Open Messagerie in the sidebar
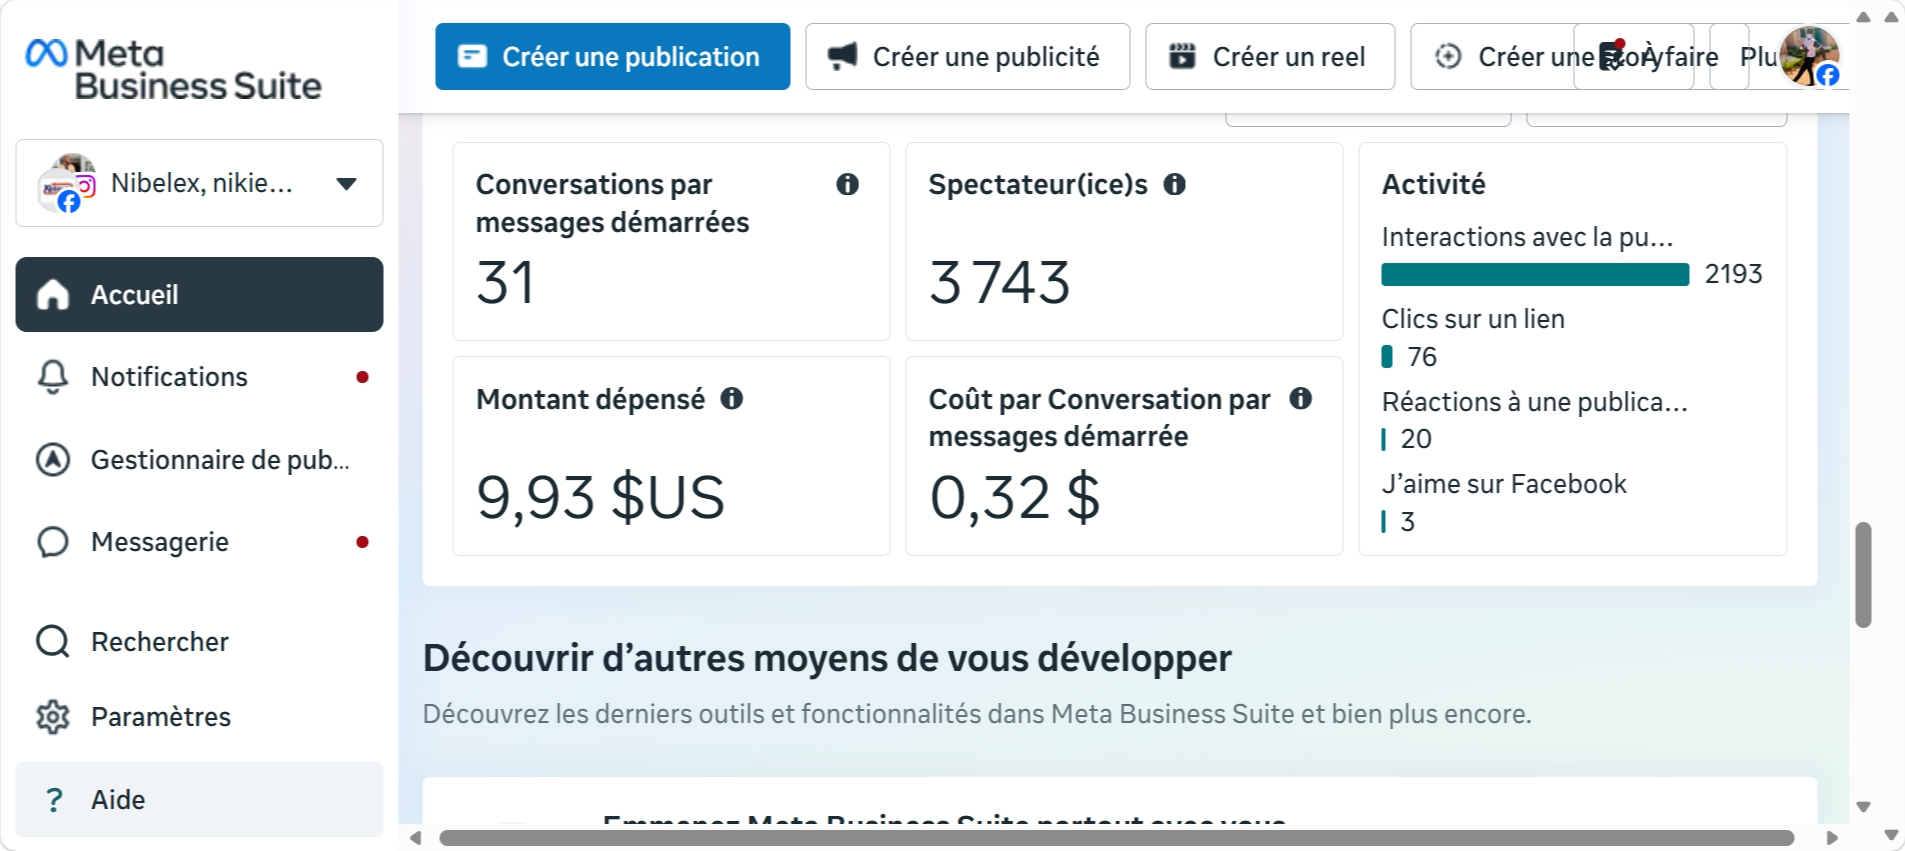Viewport: 1905px width, 851px height. pyautogui.click(x=199, y=542)
